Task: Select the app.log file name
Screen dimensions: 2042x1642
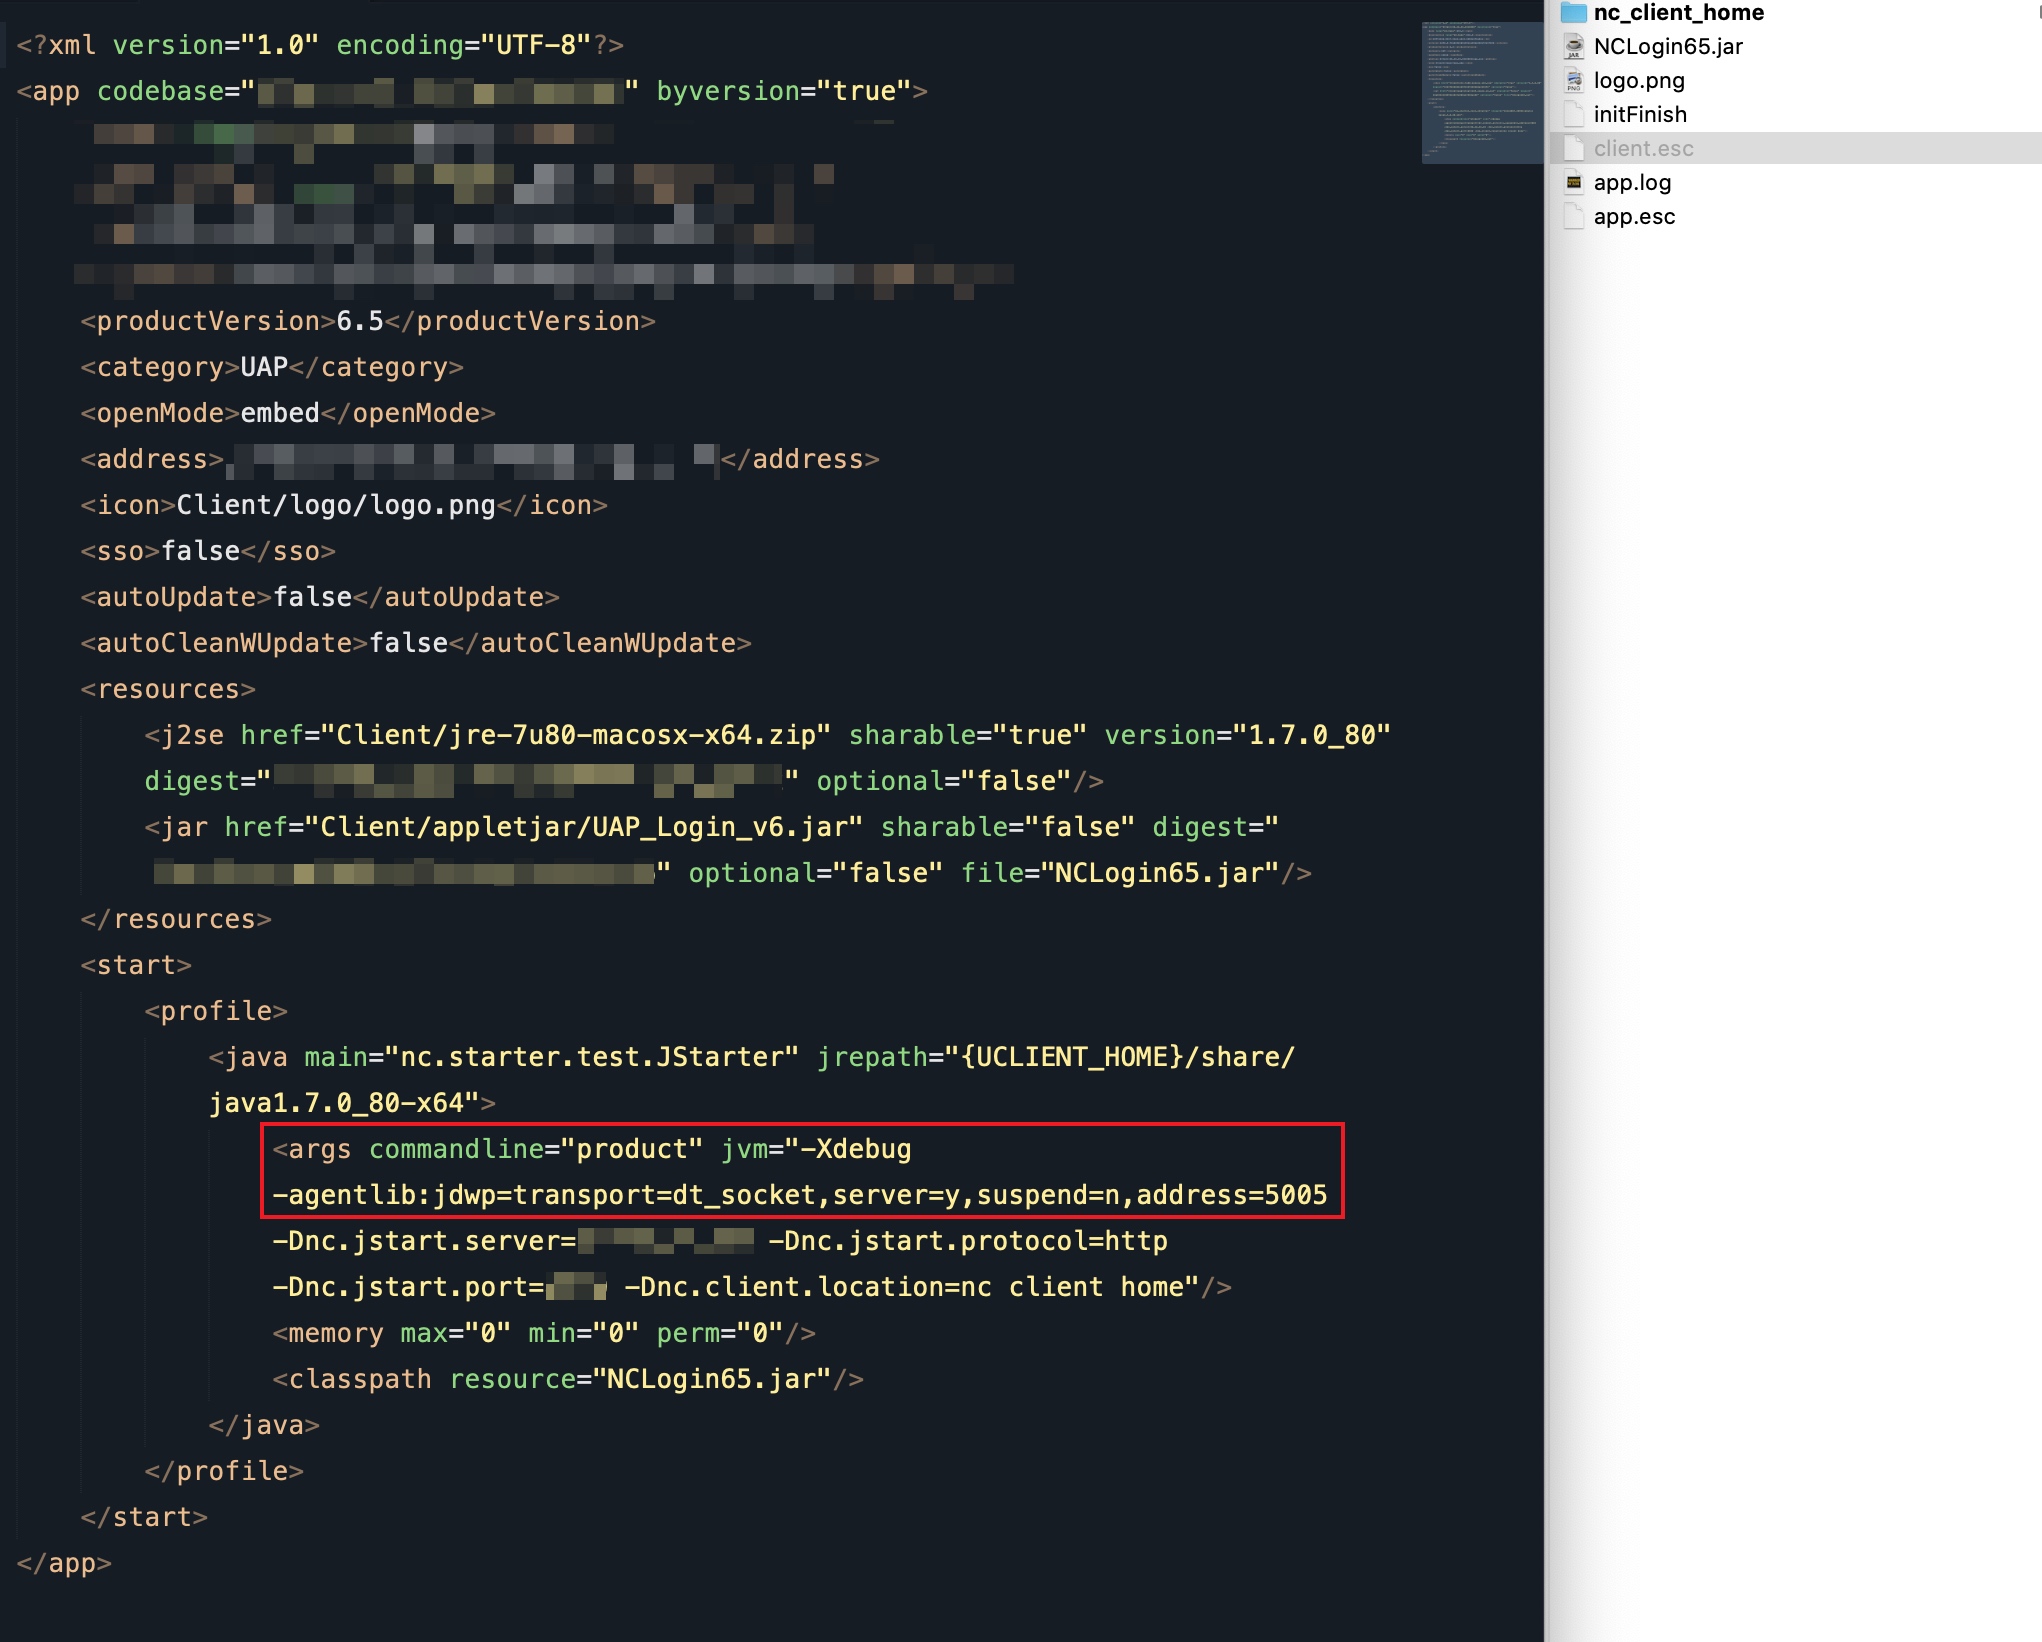Action: point(1632,182)
